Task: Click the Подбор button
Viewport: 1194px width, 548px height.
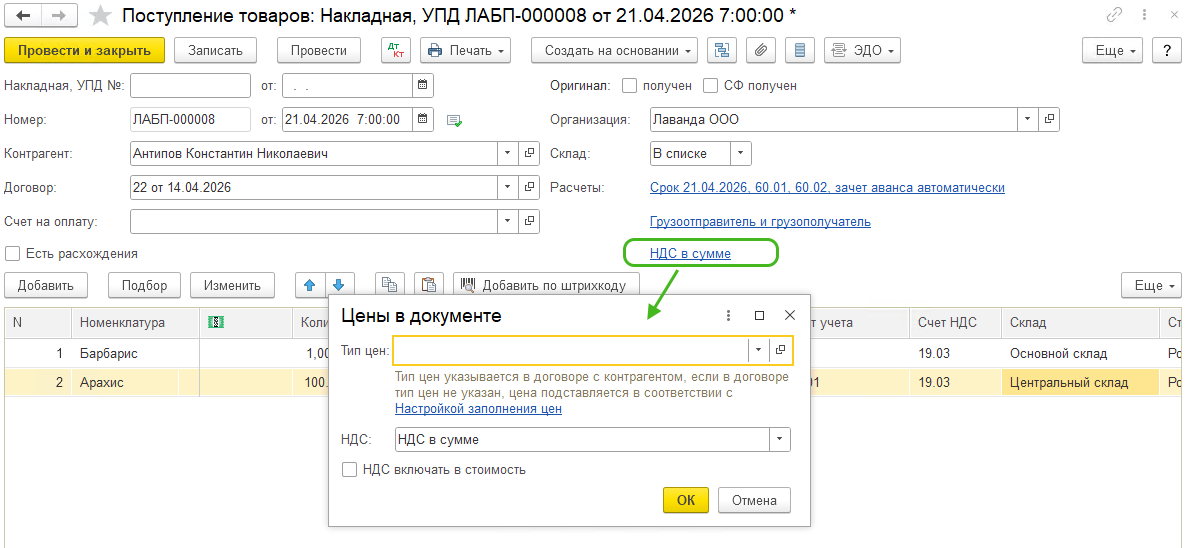Action: tap(144, 285)
